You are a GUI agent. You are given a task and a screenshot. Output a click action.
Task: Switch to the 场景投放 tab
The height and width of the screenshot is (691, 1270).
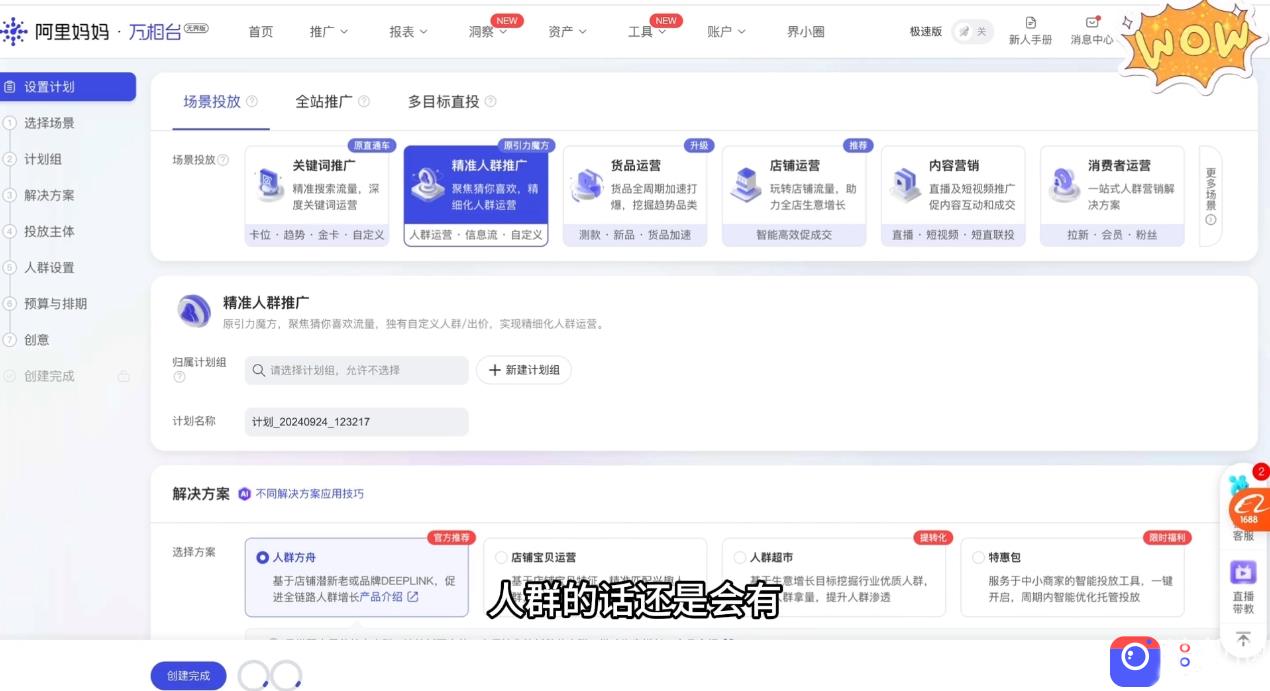point(212,102)
